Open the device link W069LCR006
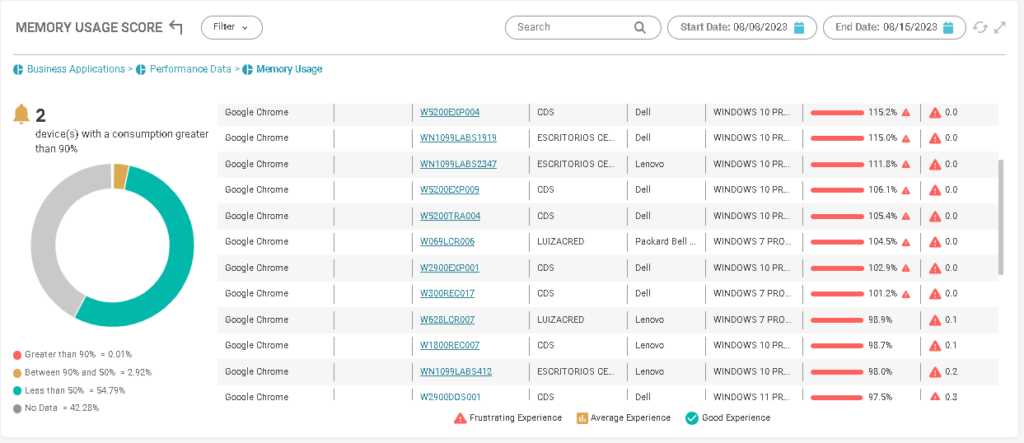This screenshot has width=1024, height=443. (447, 242)
